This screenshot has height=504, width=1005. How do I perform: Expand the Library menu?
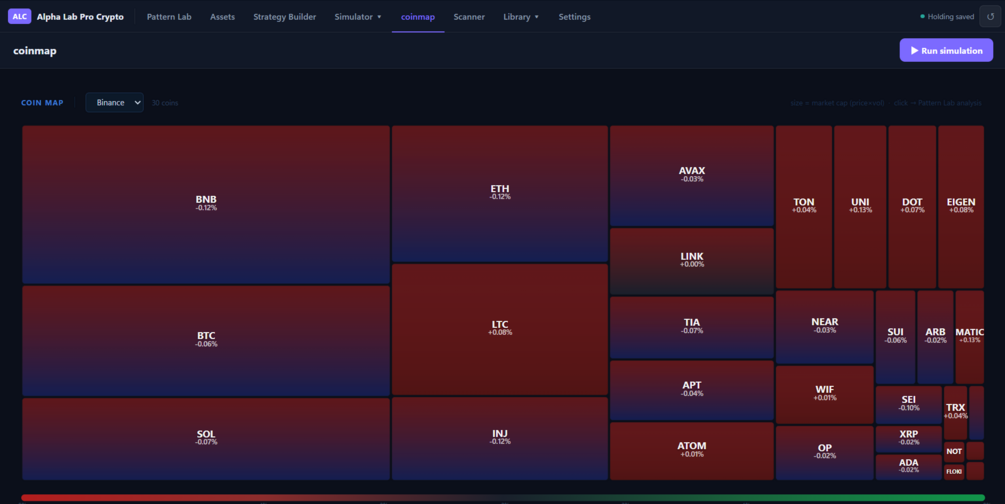point(521,17)
